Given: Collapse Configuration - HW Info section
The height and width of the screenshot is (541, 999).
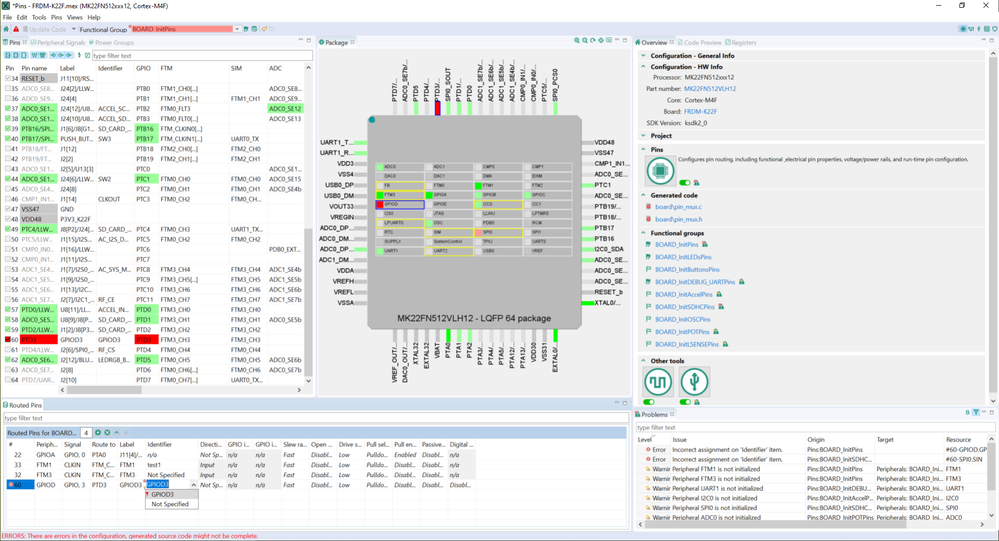Looking at the screenshot, I should (x=643, y=67).
